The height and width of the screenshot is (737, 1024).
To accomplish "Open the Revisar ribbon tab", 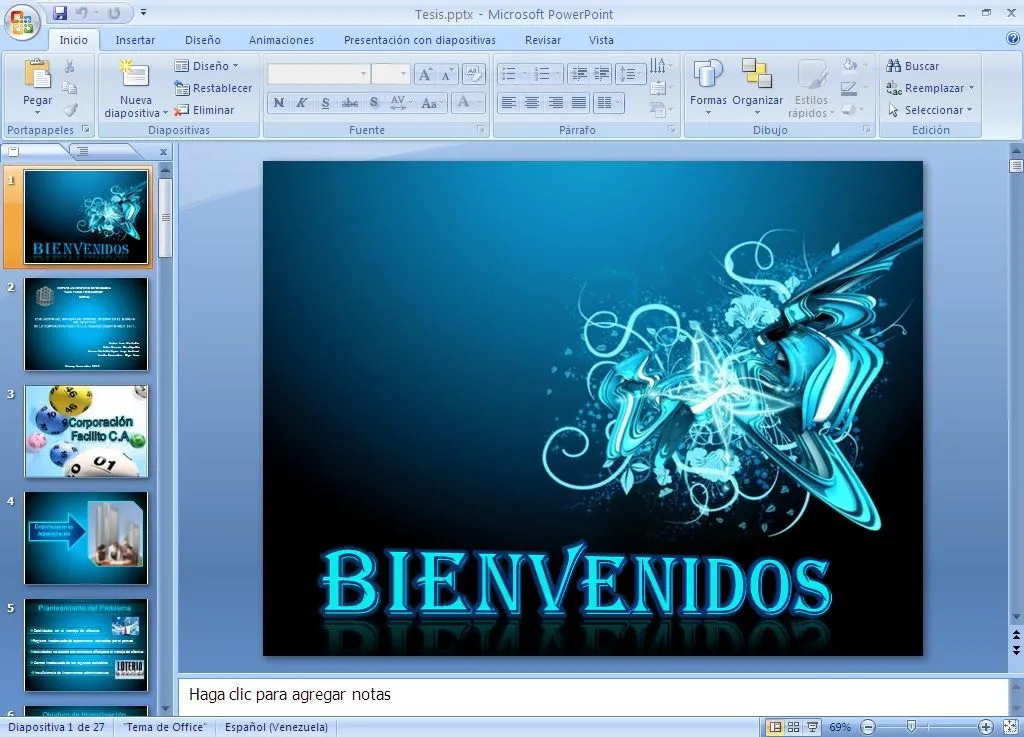I will pos(543,40).
